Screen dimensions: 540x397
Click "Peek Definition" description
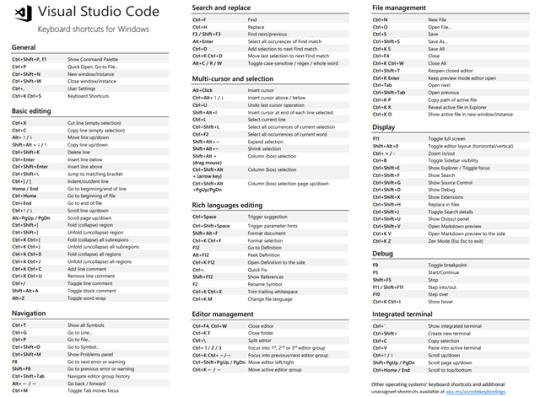tap(264, 255)
